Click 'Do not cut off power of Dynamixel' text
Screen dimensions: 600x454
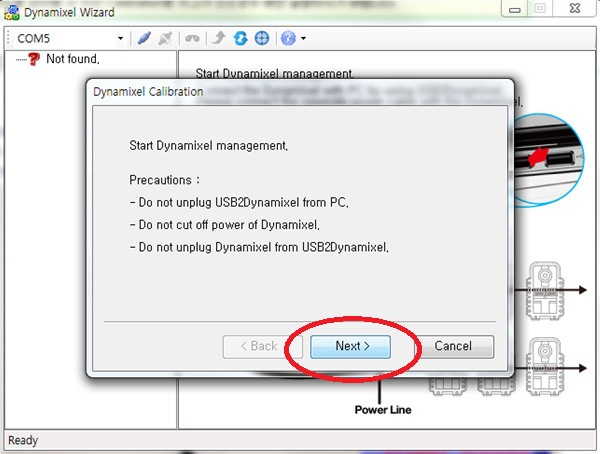[x=225, y=225]
